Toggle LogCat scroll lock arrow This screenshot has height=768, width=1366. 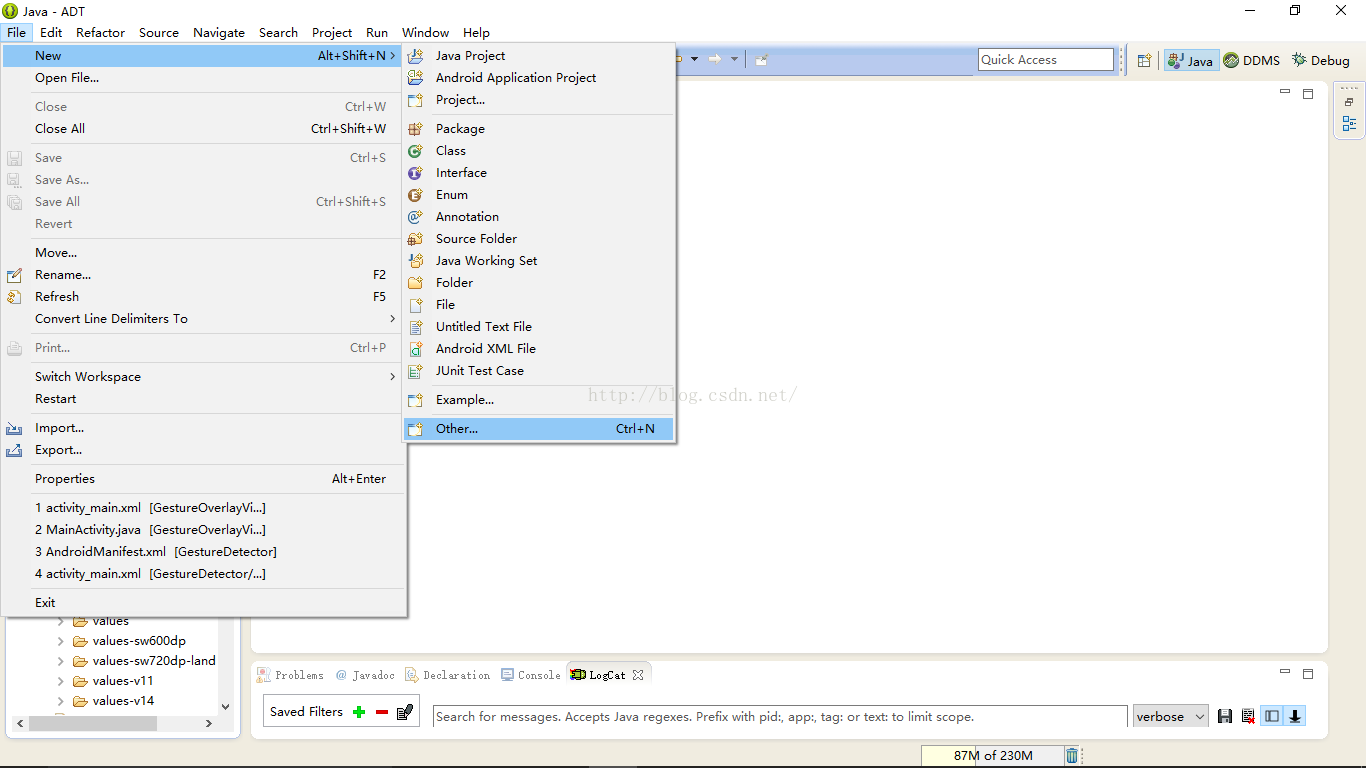1295,716
